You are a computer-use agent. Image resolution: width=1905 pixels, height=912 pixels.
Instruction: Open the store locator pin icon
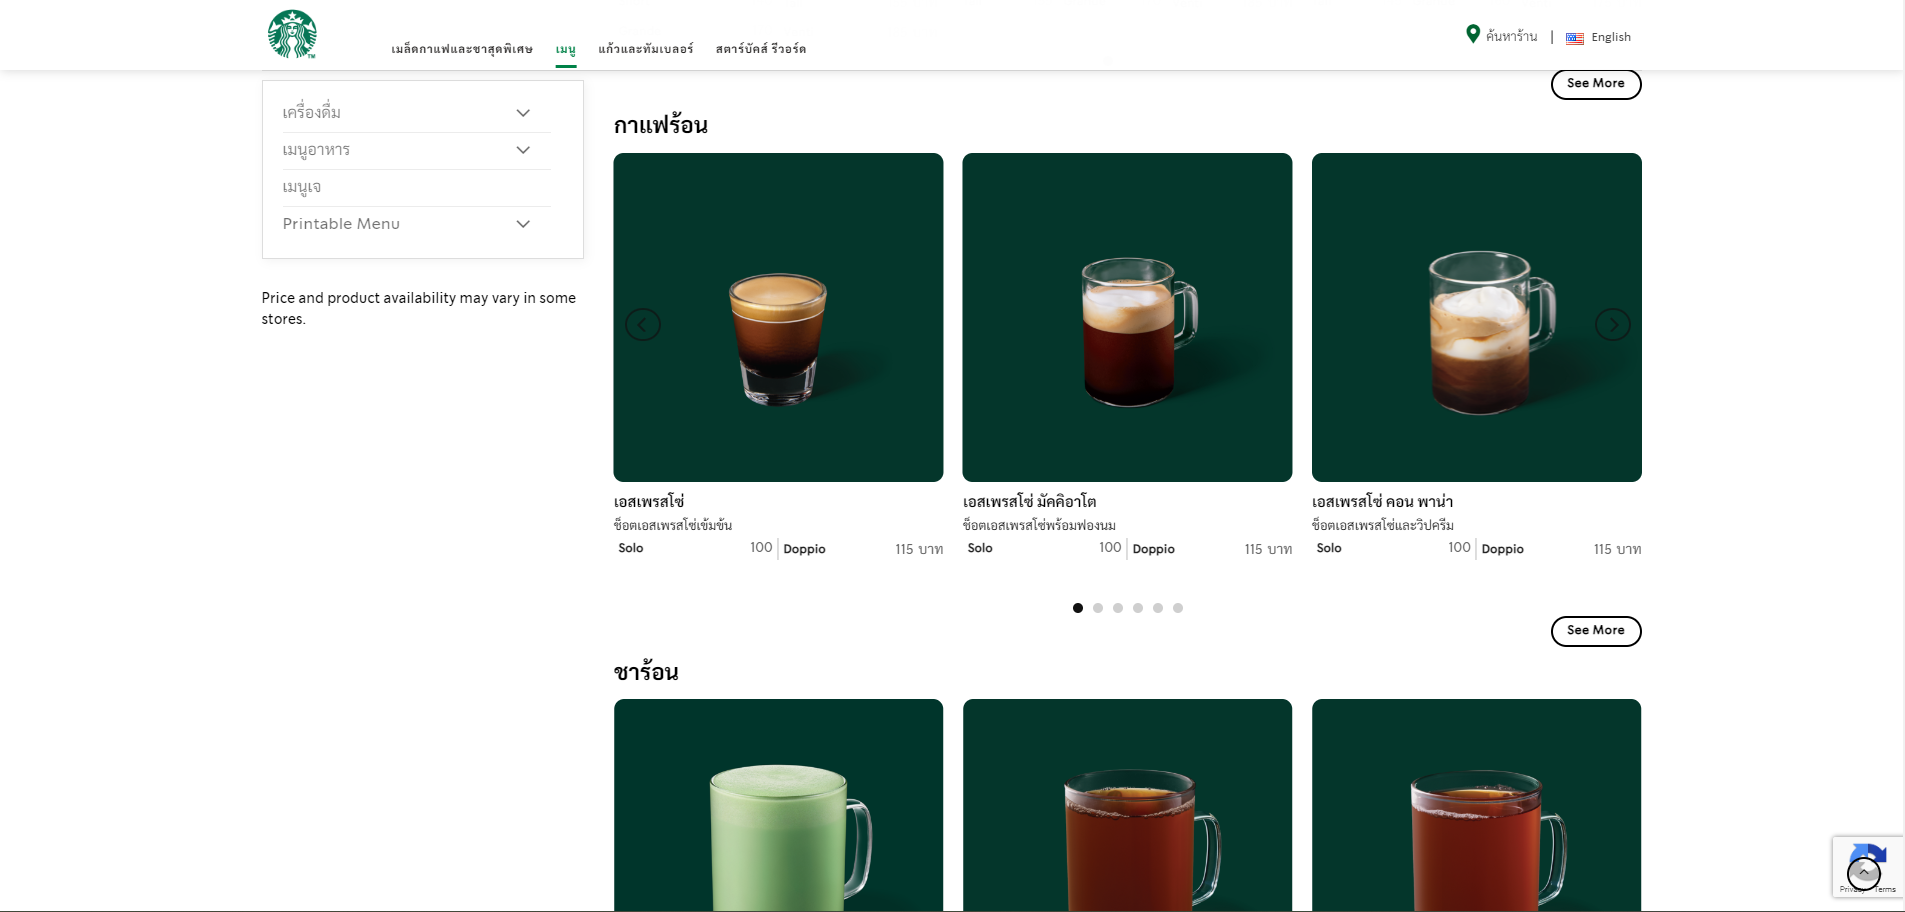[1472, 35]
